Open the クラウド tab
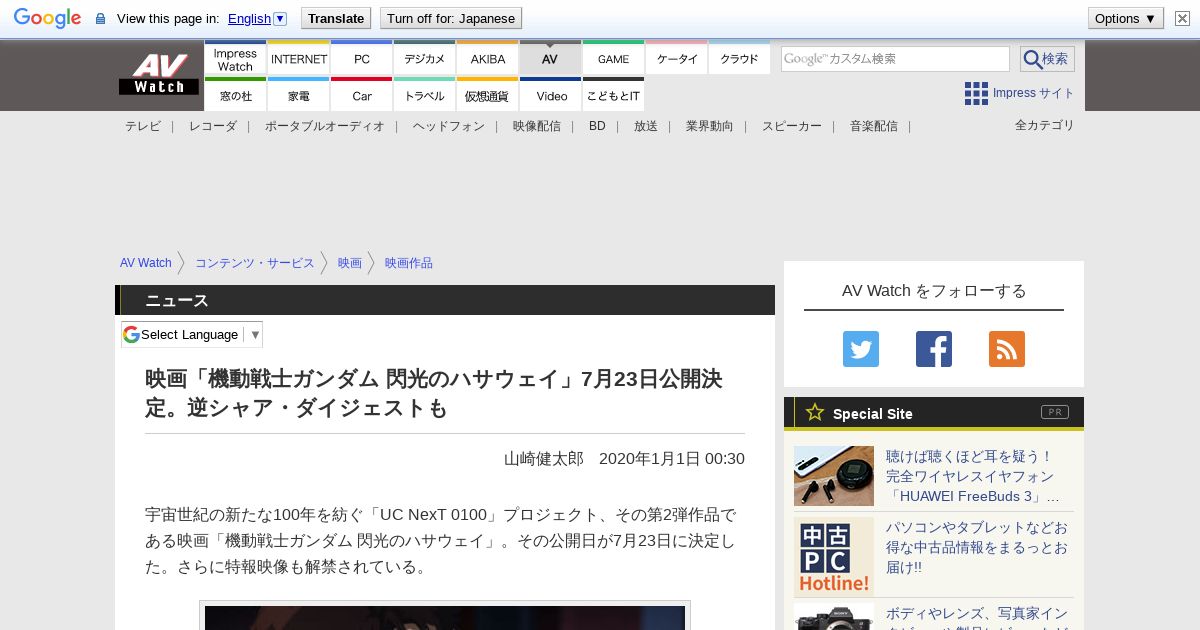The height and width of the screenshot is (630, 1200). 739,58
